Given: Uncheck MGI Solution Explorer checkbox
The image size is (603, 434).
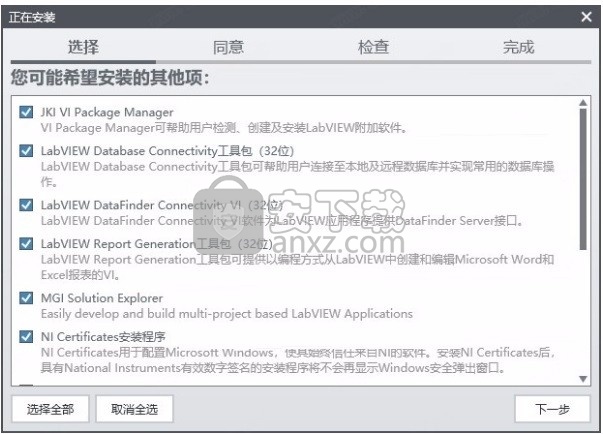Looking at the screenshot, I should click(x=26, y=298).
